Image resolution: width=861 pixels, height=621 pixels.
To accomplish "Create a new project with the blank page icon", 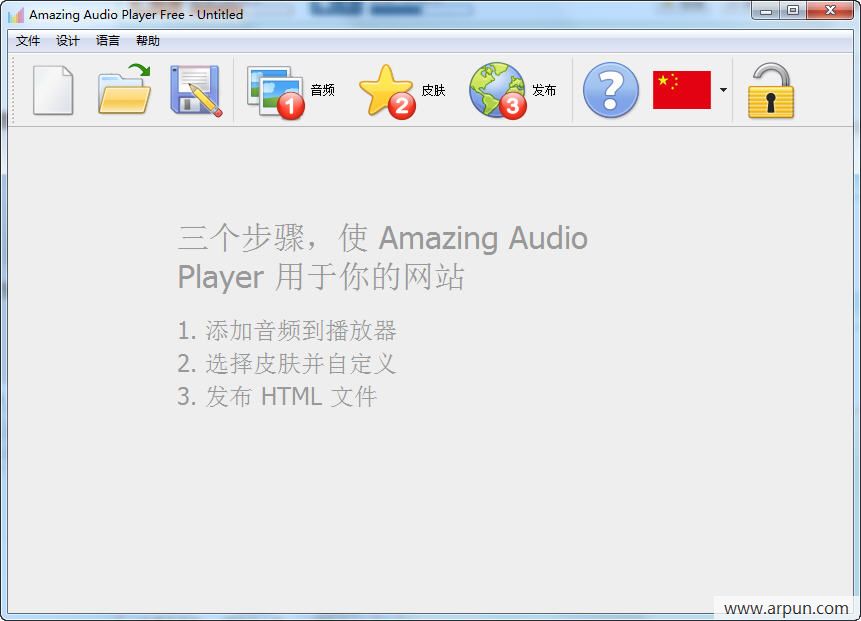I will tap(53, 90).
